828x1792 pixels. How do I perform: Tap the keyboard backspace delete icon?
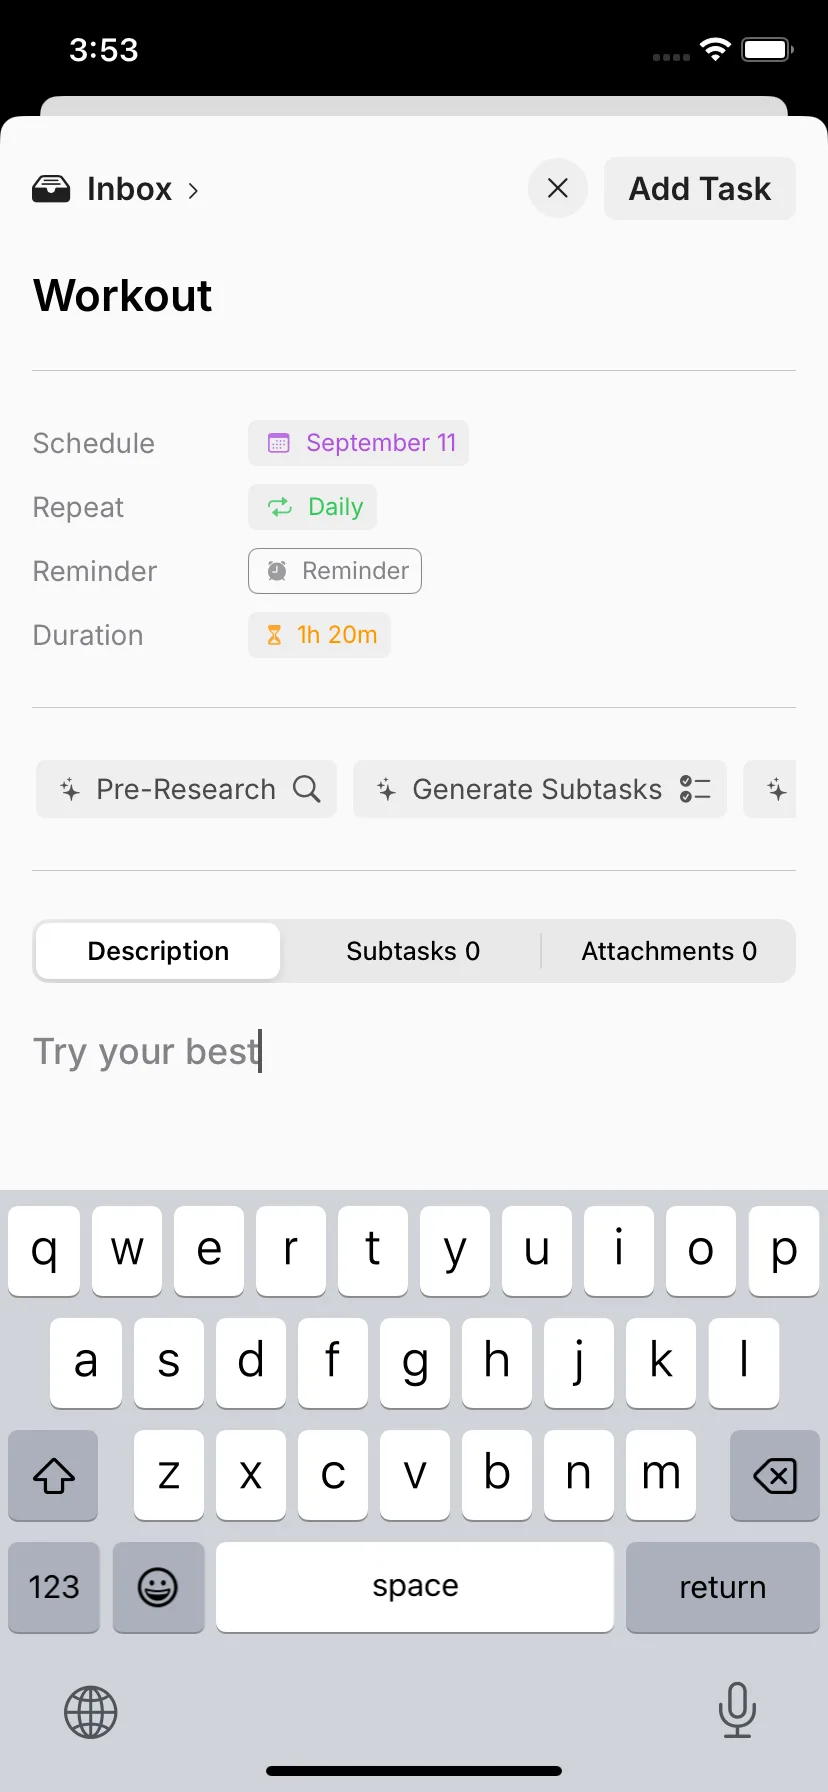(775, 1475)
